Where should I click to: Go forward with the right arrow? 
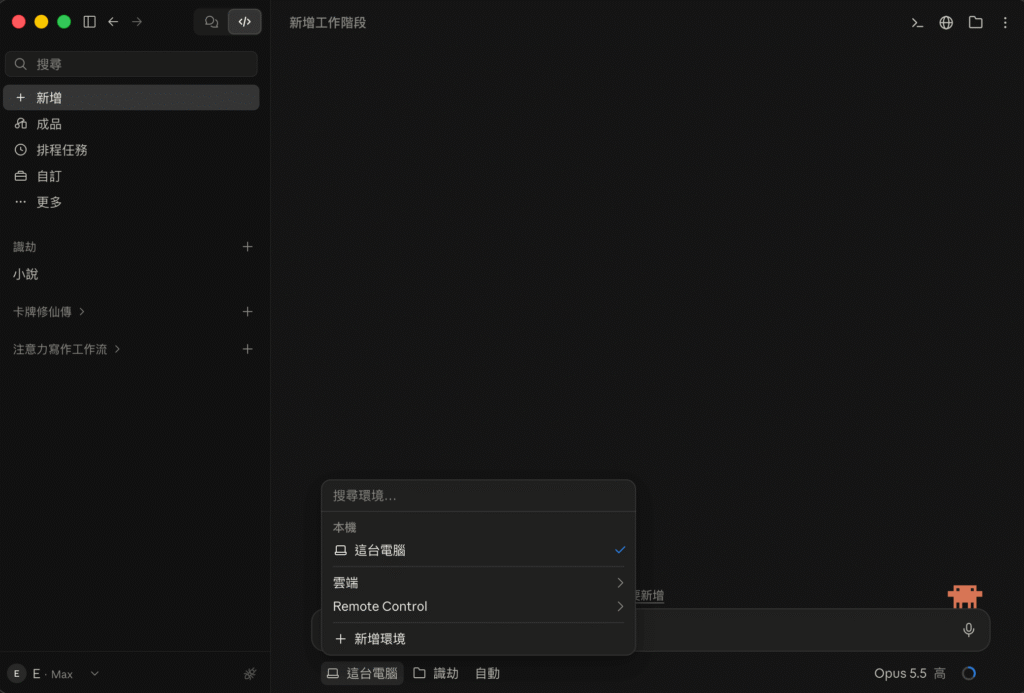[x=136, y=22]
